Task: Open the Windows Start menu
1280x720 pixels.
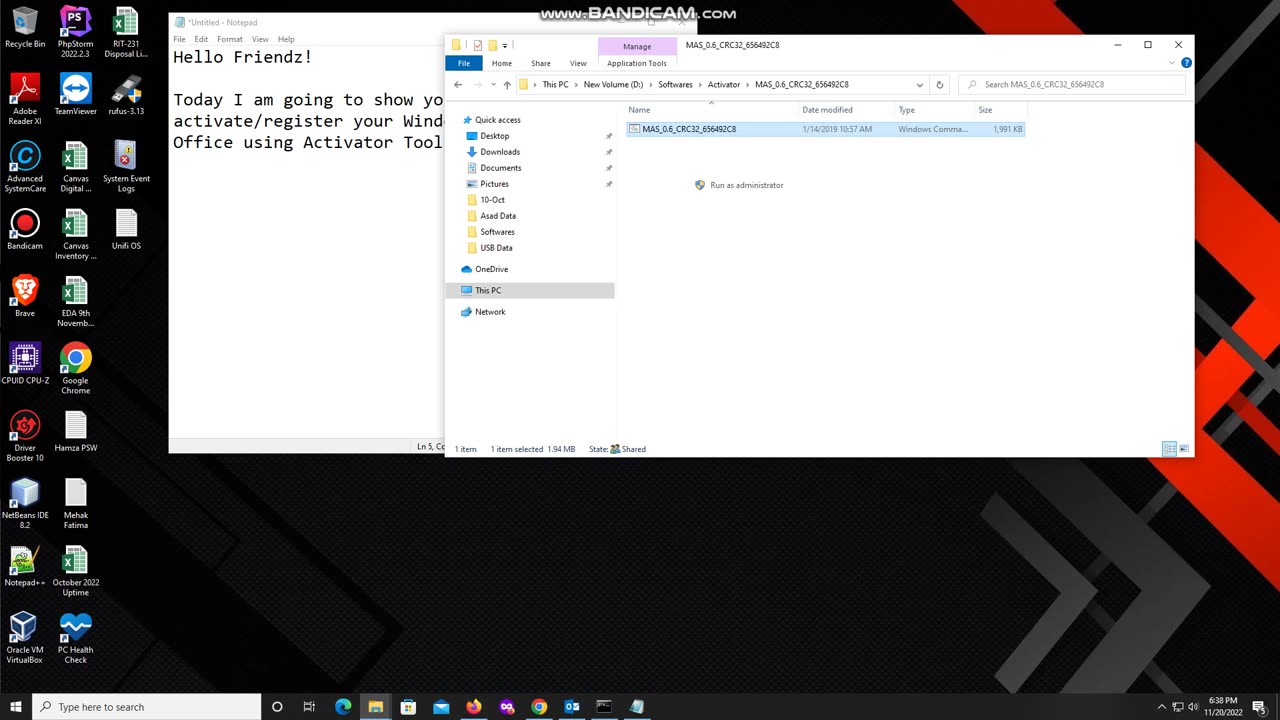Action: [x=15, y=707]
